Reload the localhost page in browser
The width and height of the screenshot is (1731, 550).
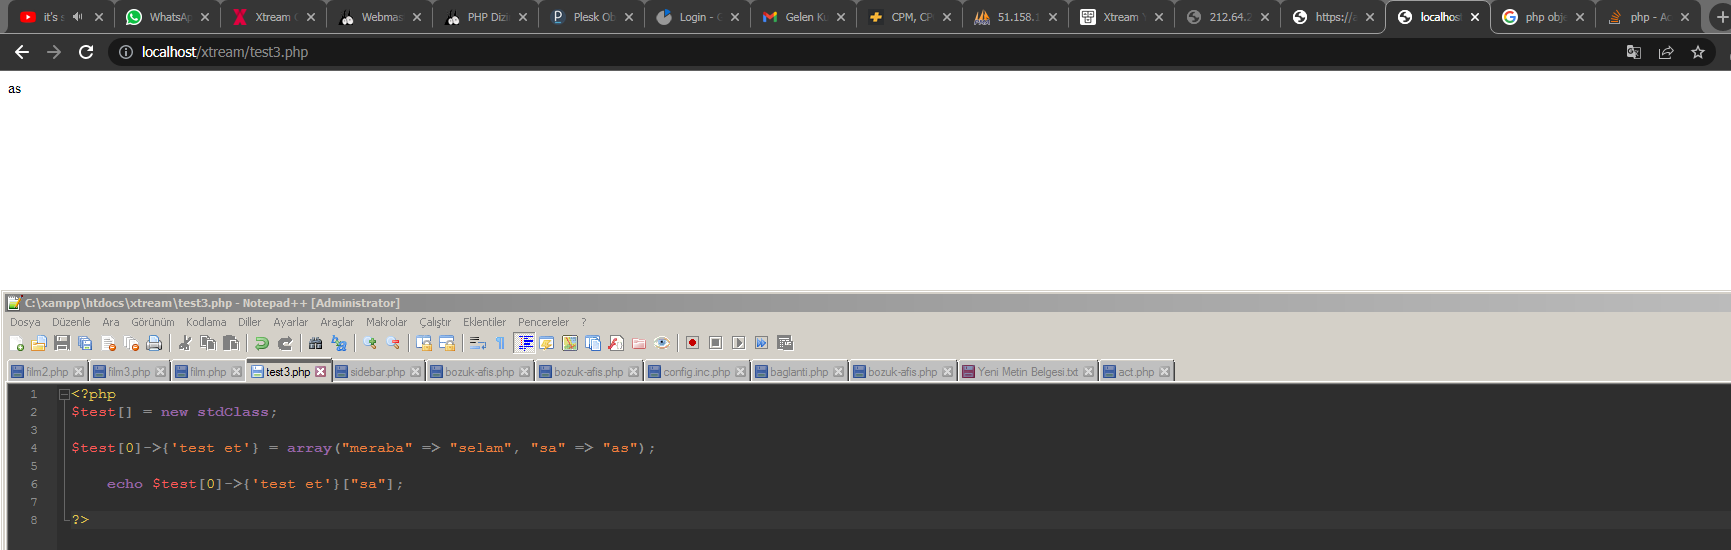coord(86,52)
